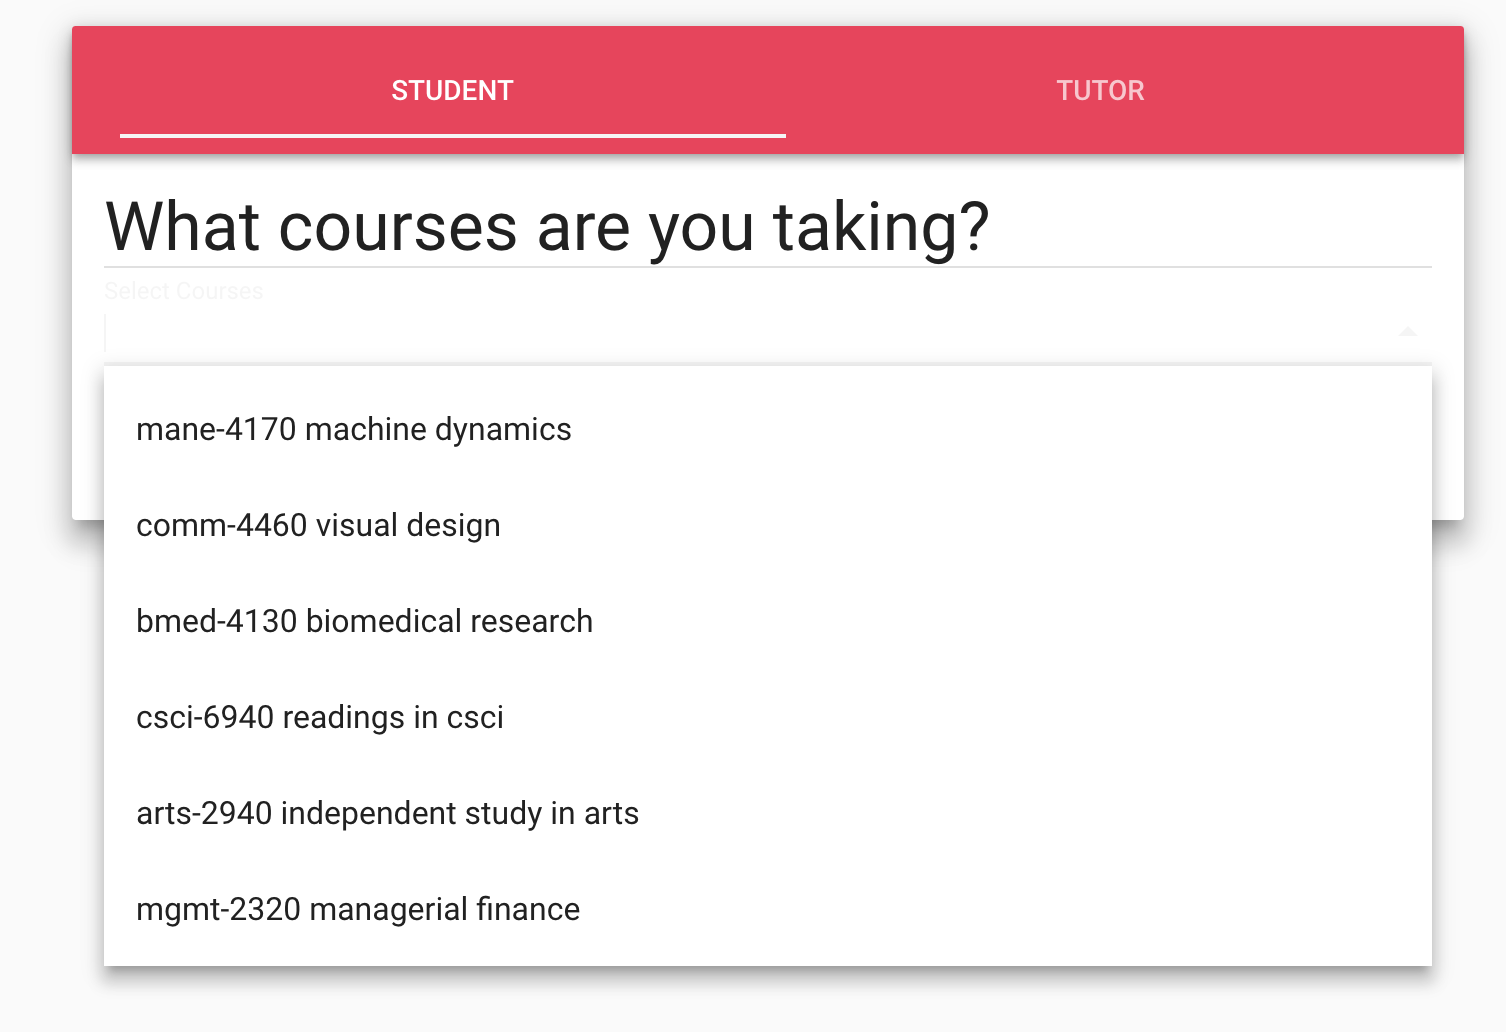Choose comm-4460 visual design course
The height and width of the screenshot is (1032, 1506).
click(x=318, y=525)
